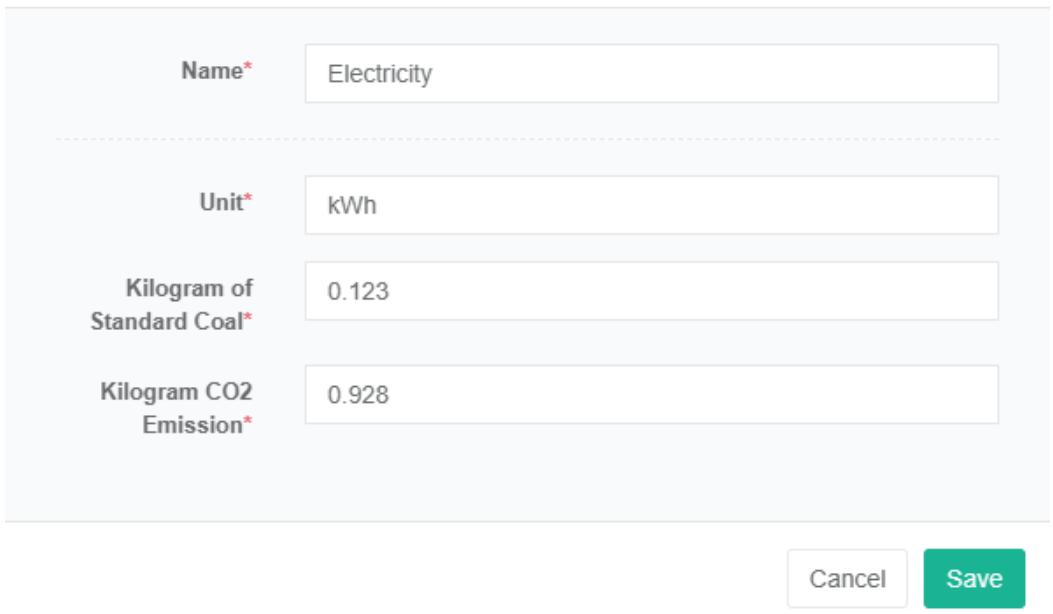Click the asterisk after Emission
1053x614 pixels.
249,426
